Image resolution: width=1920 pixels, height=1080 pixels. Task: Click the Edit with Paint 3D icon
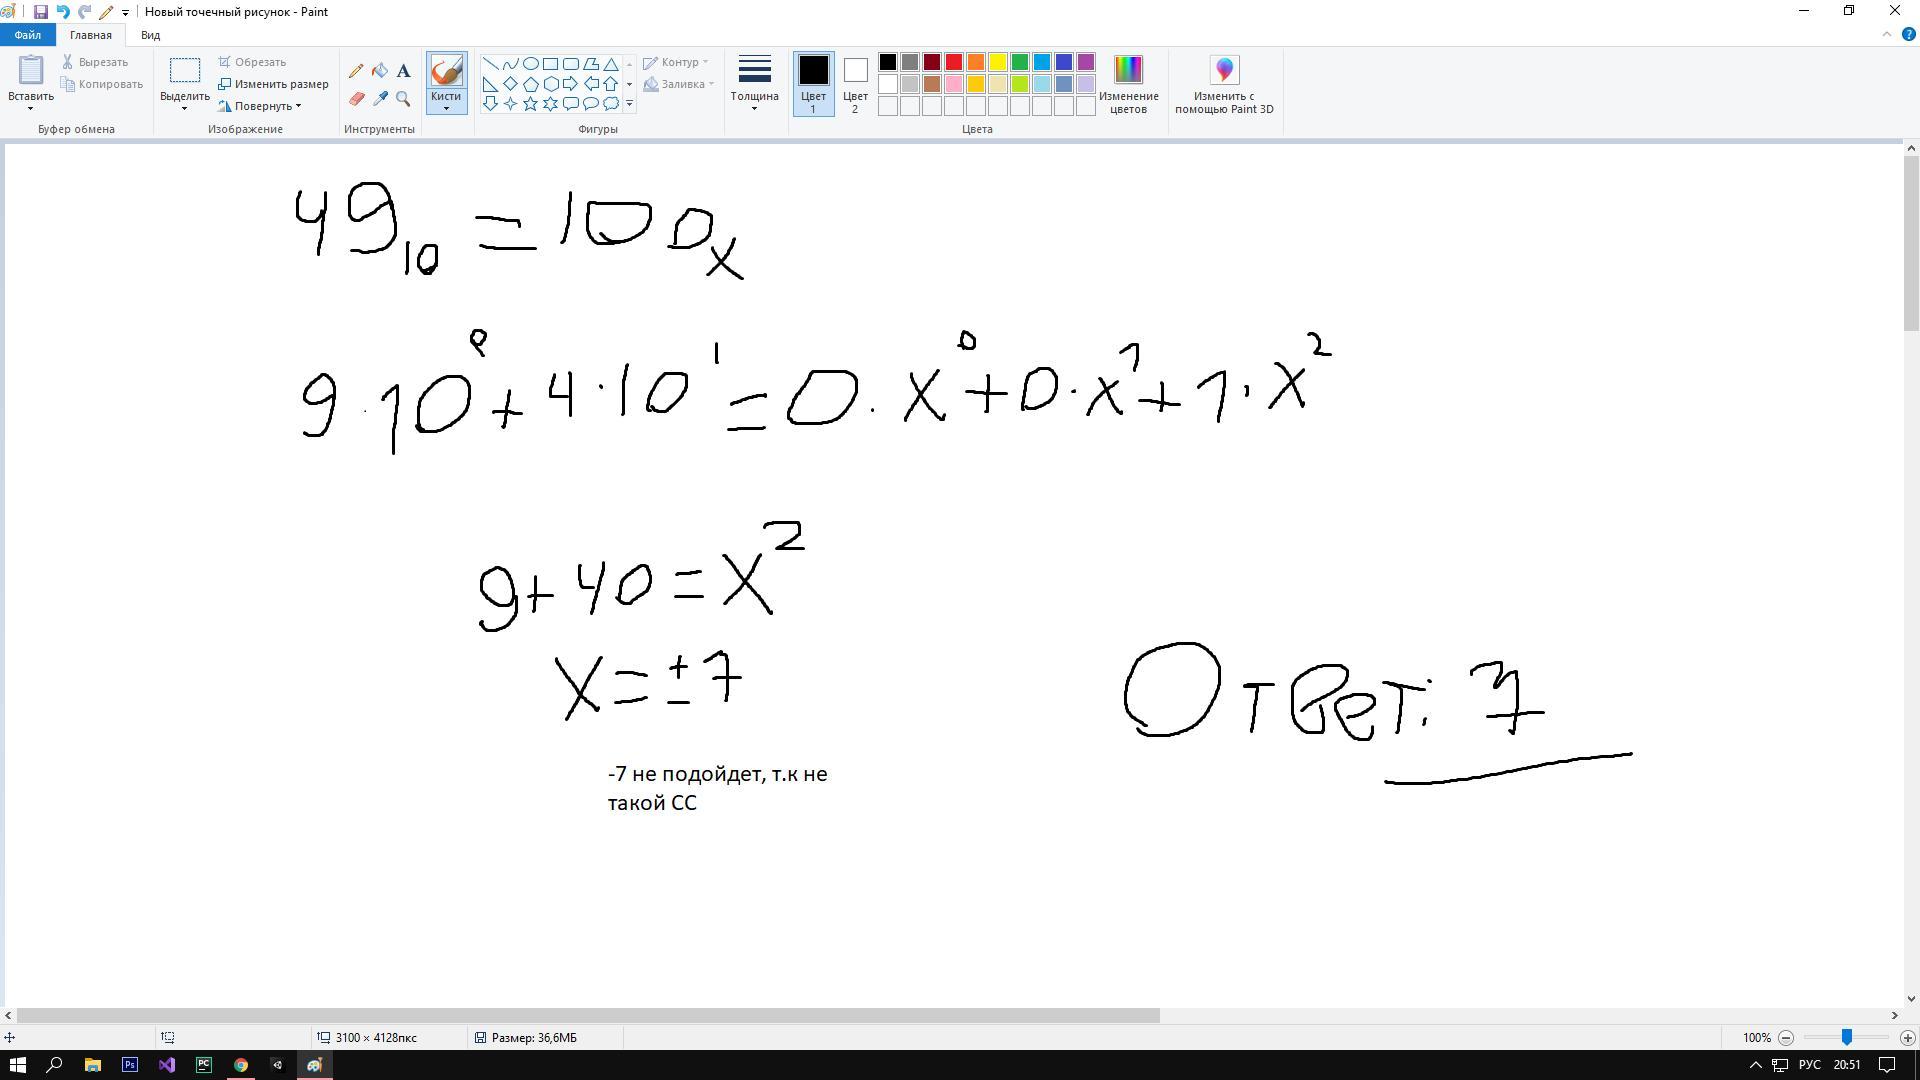pyautogui.click(x=1224, y=71)
